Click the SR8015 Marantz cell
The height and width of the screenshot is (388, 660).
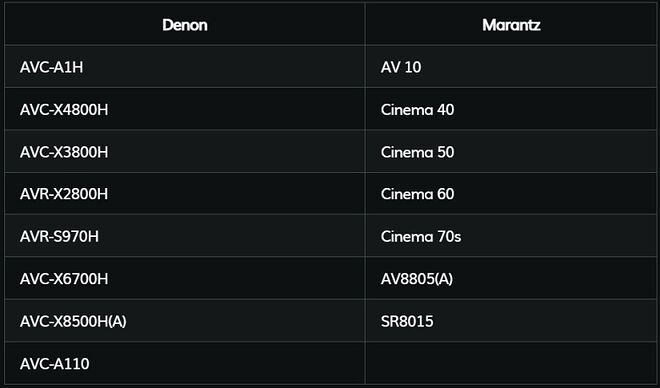[x=511, y=321]
